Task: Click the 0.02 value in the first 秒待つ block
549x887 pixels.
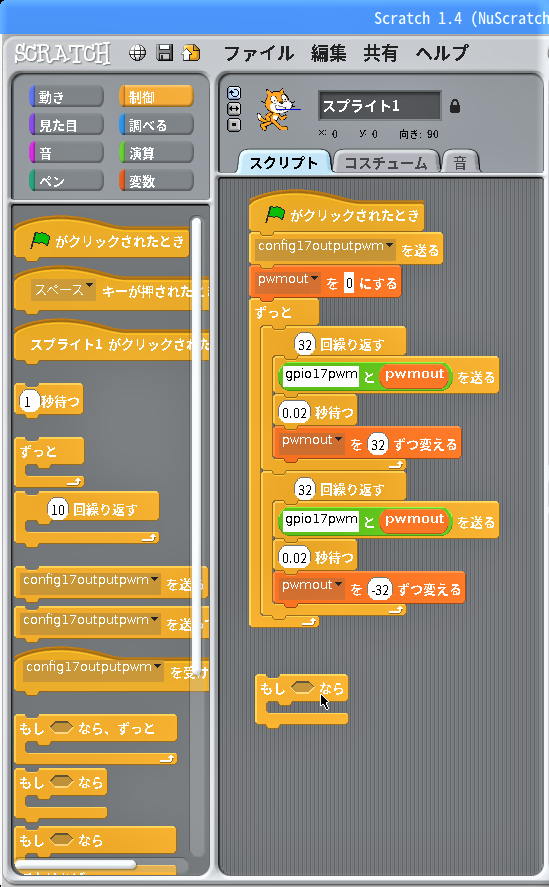Action: [294, 413]
